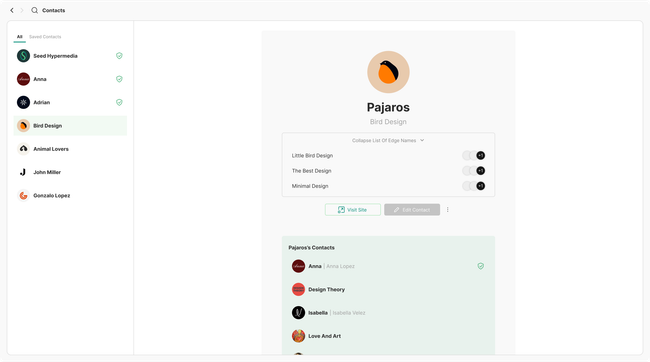Click Little Bird Design edge name
The image size is (650, 362).
coord(312,155)
